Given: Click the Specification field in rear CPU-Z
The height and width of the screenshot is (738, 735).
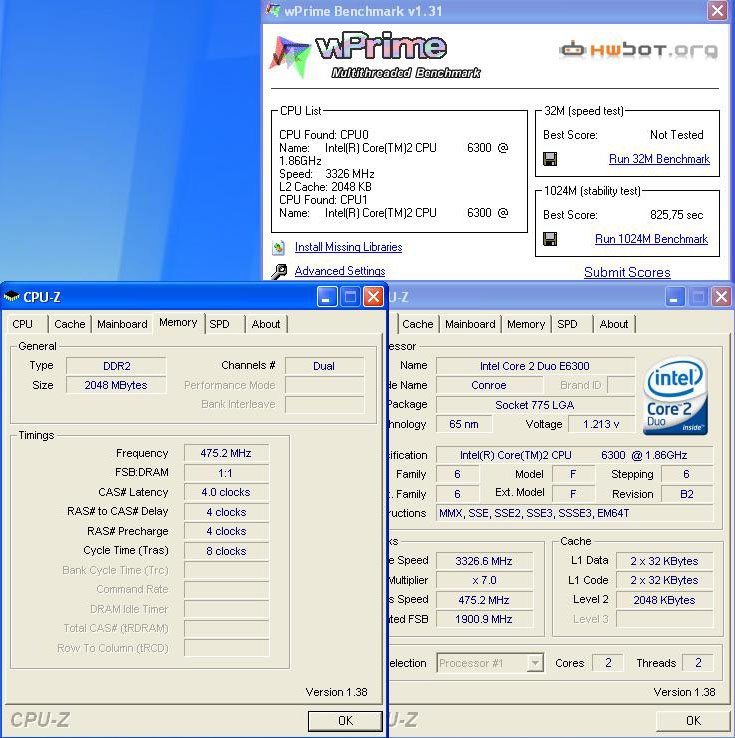Looking at the screenshot, I should click(x=575, y=455).
